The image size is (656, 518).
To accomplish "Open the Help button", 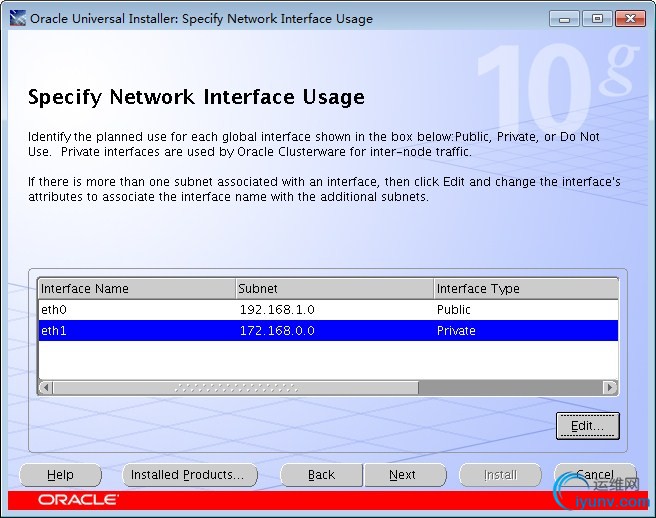I will [x=60, y=475].
